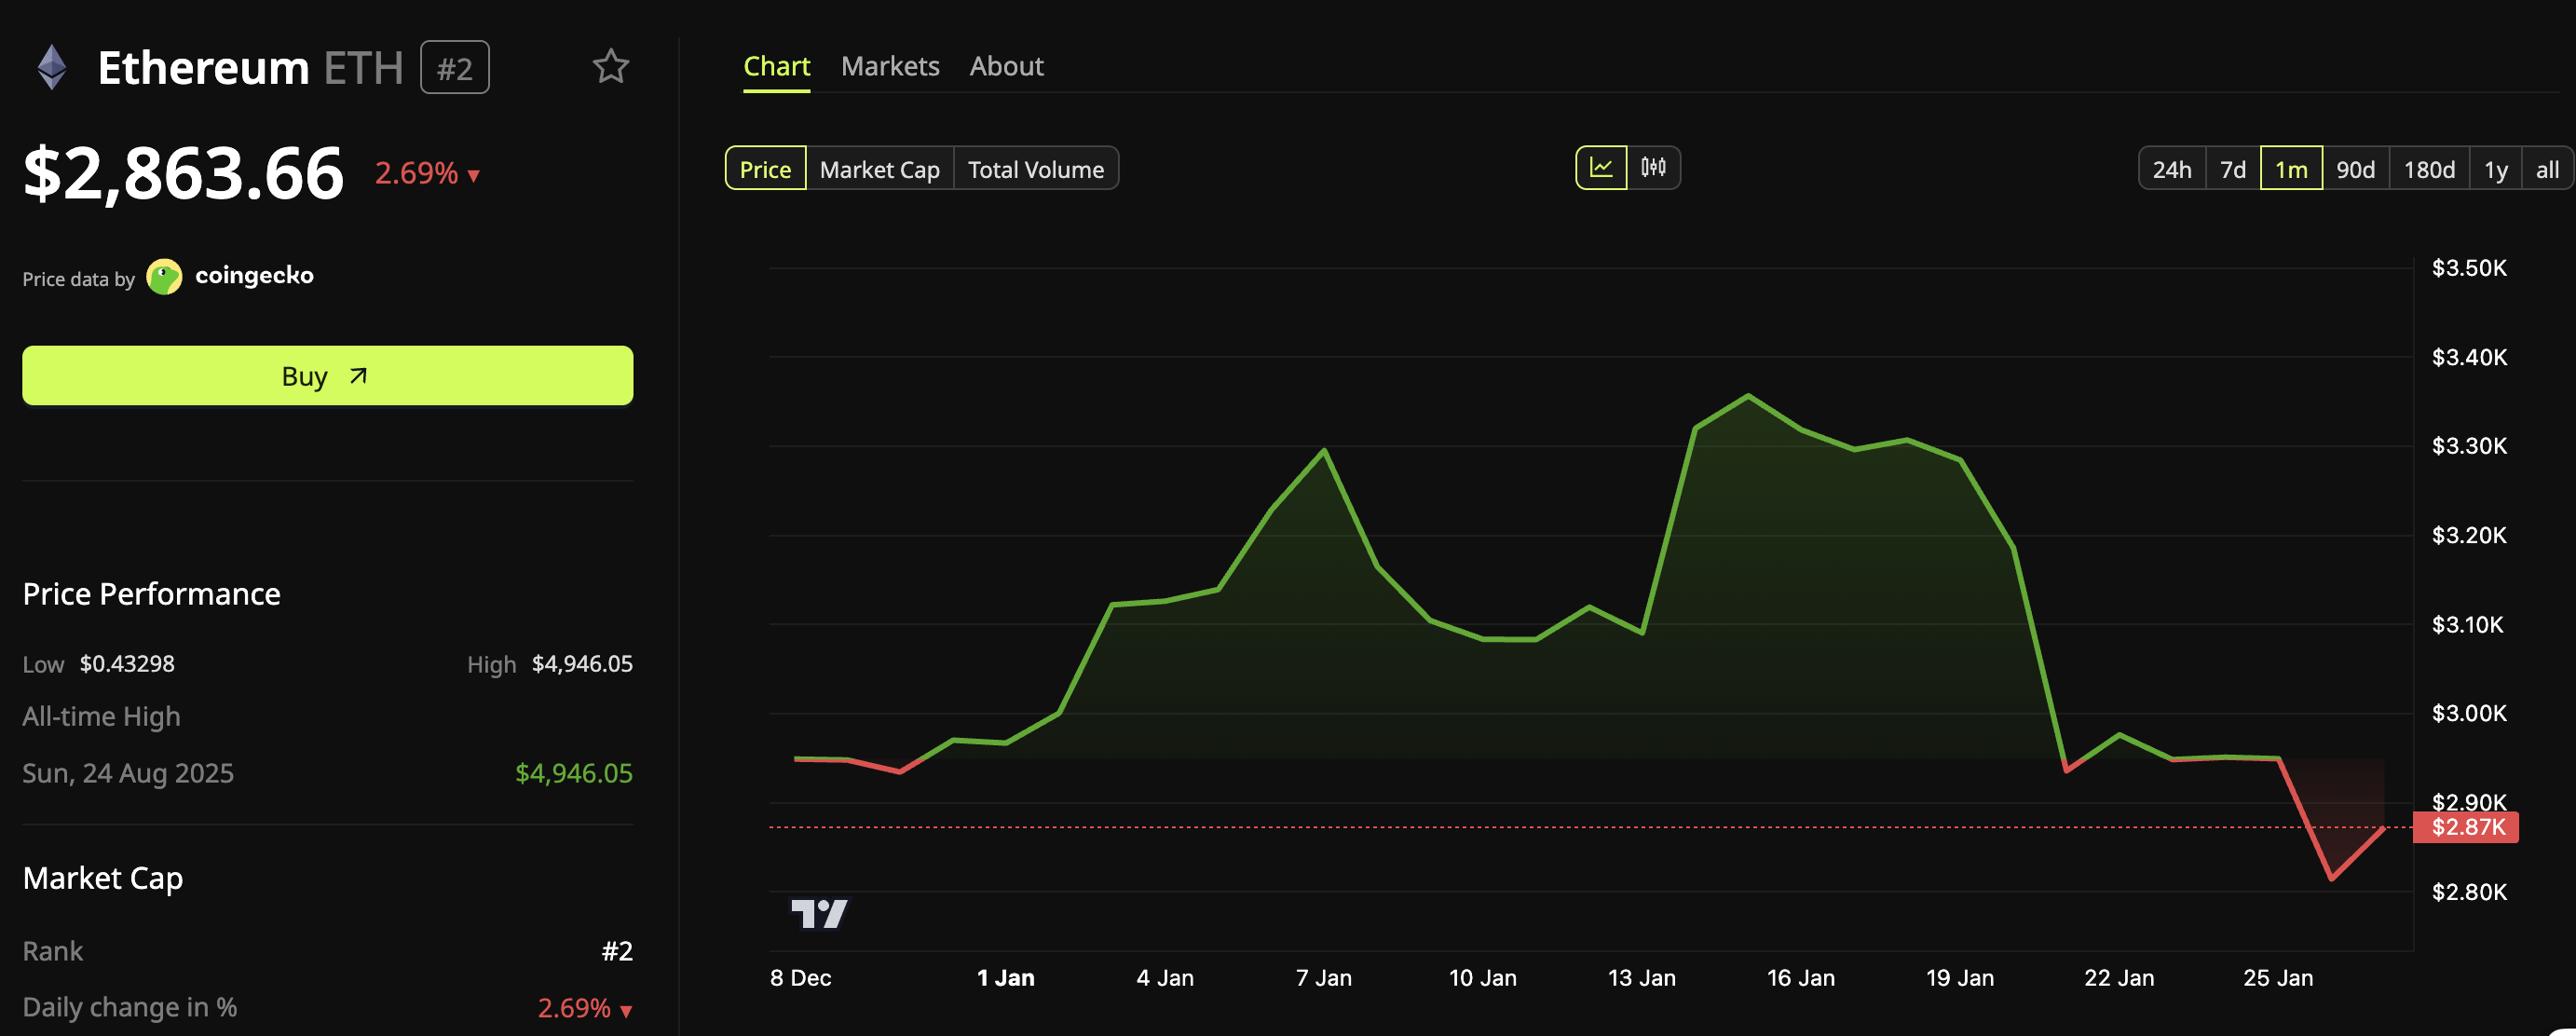Click the Ethereum diamond logo
Screen dimensions: 2576x1036
50,67
